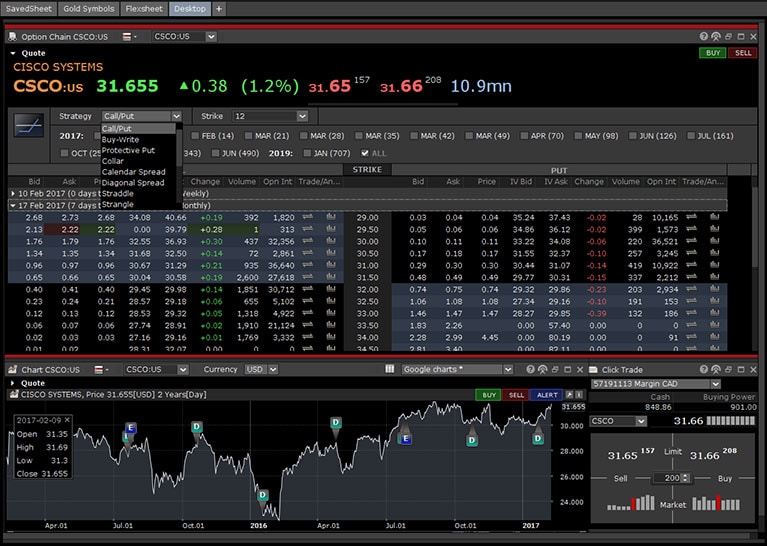Enable the MAR (21) expiry checkbox
767x546 pixels.
pos(248,135)
